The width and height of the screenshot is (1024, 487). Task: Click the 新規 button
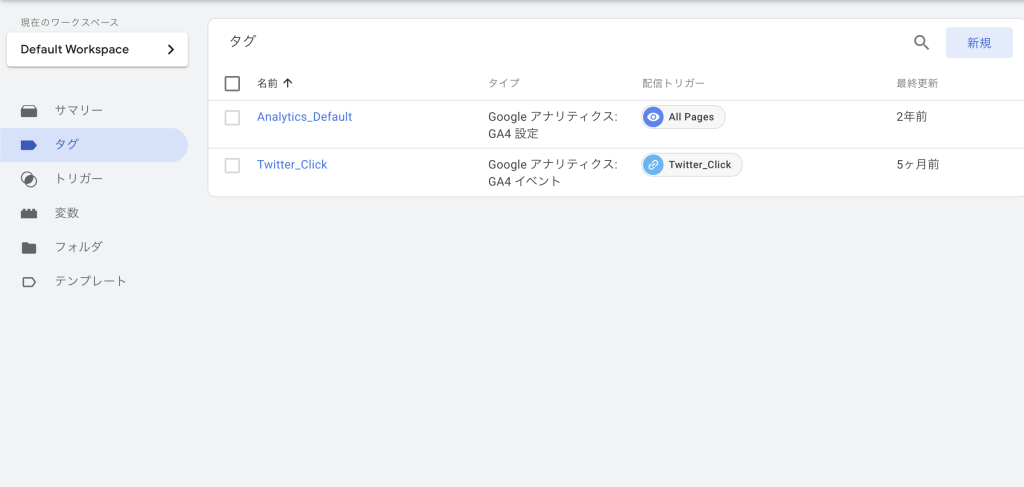979,43
